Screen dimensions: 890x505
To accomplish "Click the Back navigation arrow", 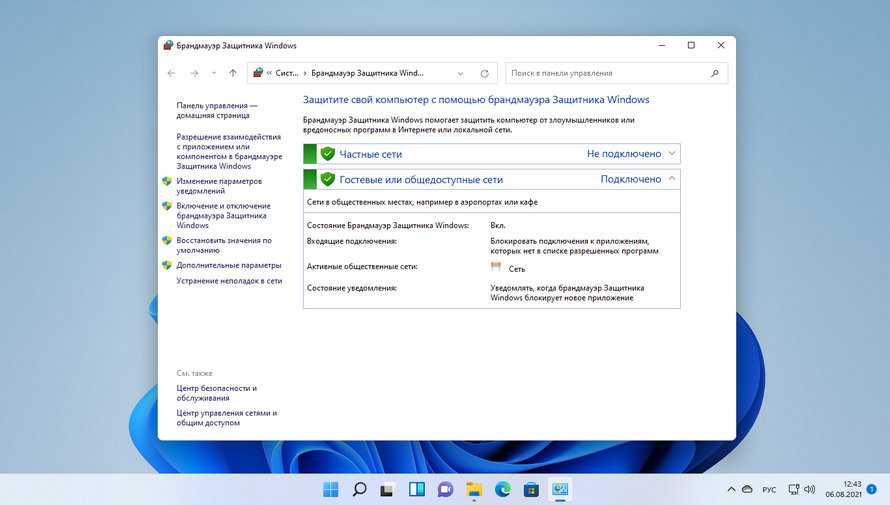I will (171, 73).
